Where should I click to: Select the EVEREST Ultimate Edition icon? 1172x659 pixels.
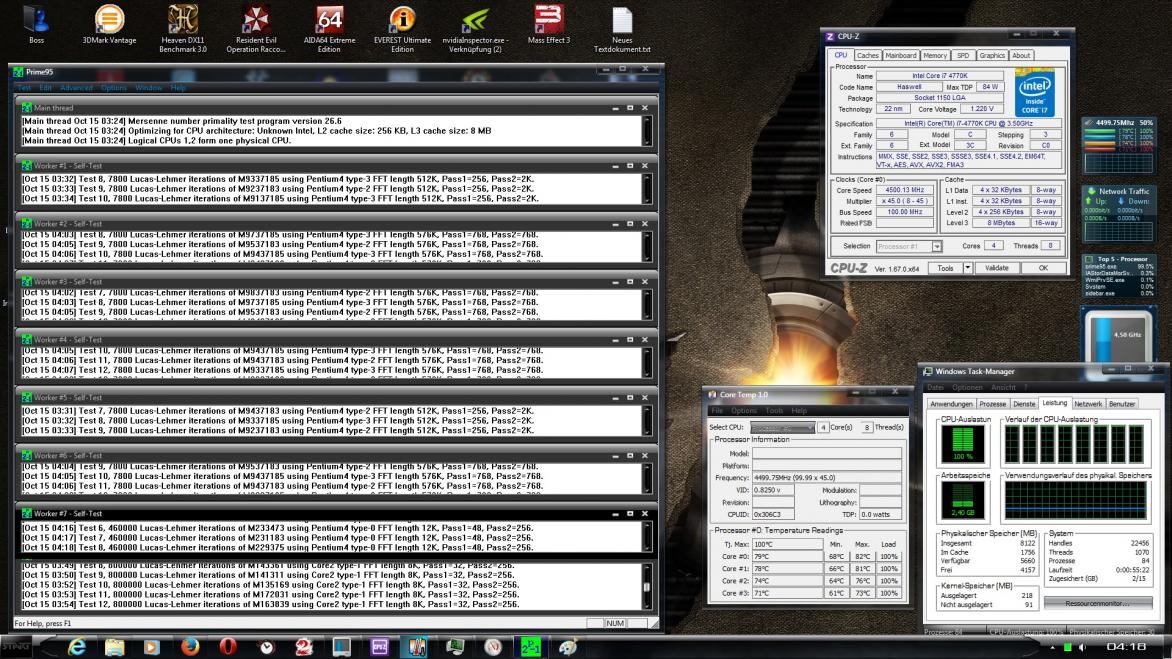point(402,29)
